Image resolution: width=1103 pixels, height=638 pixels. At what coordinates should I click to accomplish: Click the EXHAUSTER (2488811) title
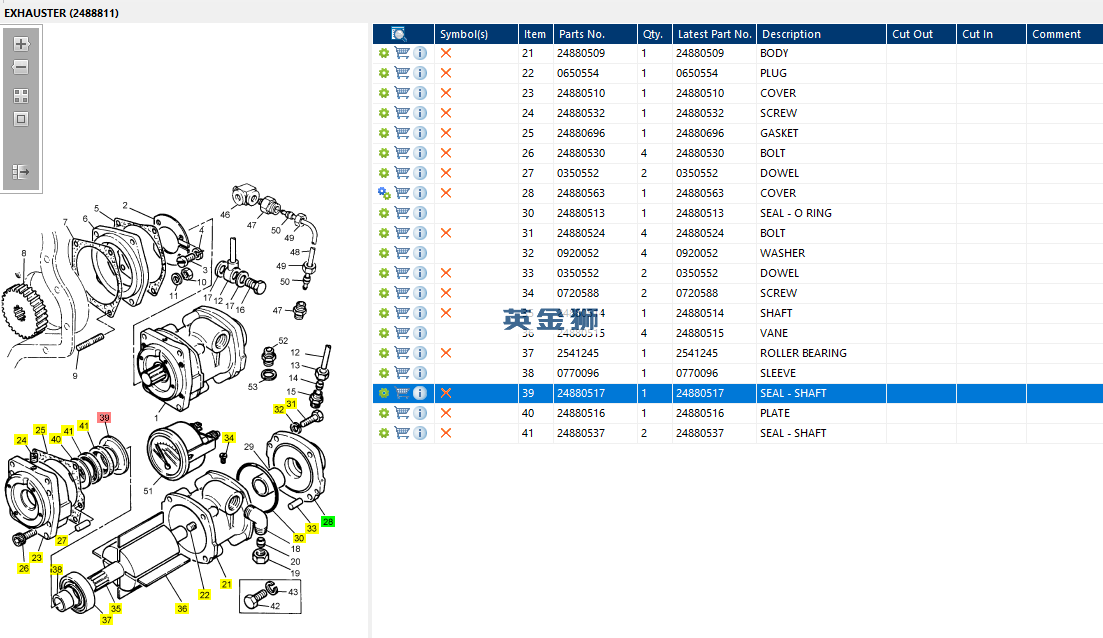pyautogui.click(x=61, y=13)
